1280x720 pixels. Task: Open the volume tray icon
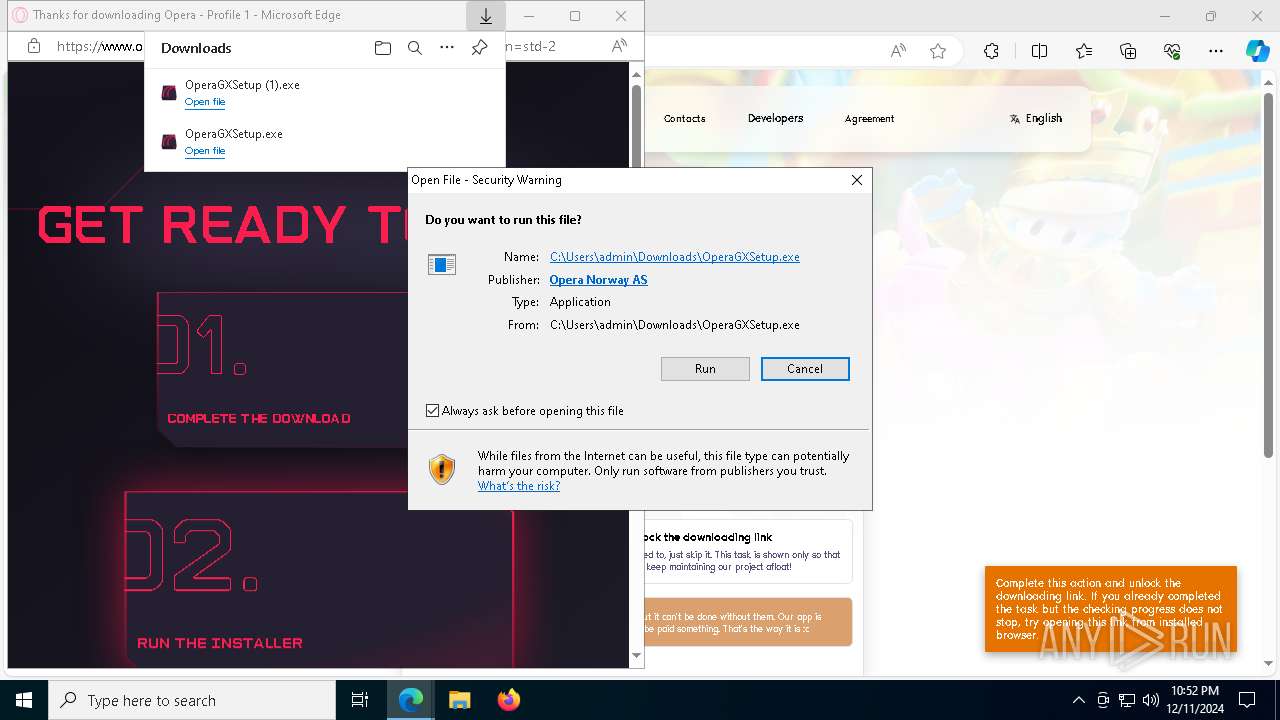click(x=1151, y=700)
